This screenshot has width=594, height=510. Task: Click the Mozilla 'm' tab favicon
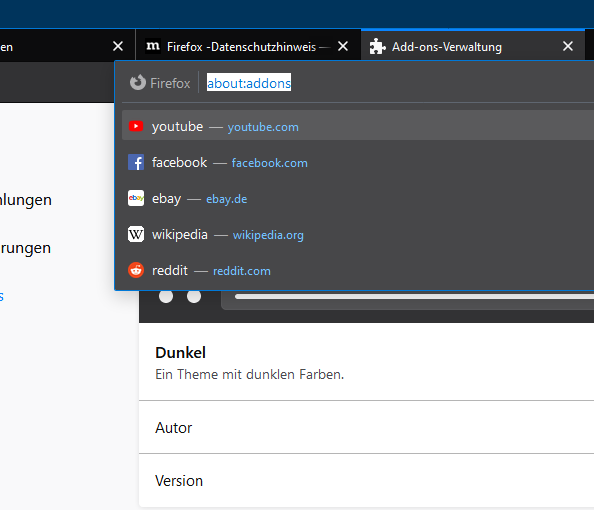153,46
